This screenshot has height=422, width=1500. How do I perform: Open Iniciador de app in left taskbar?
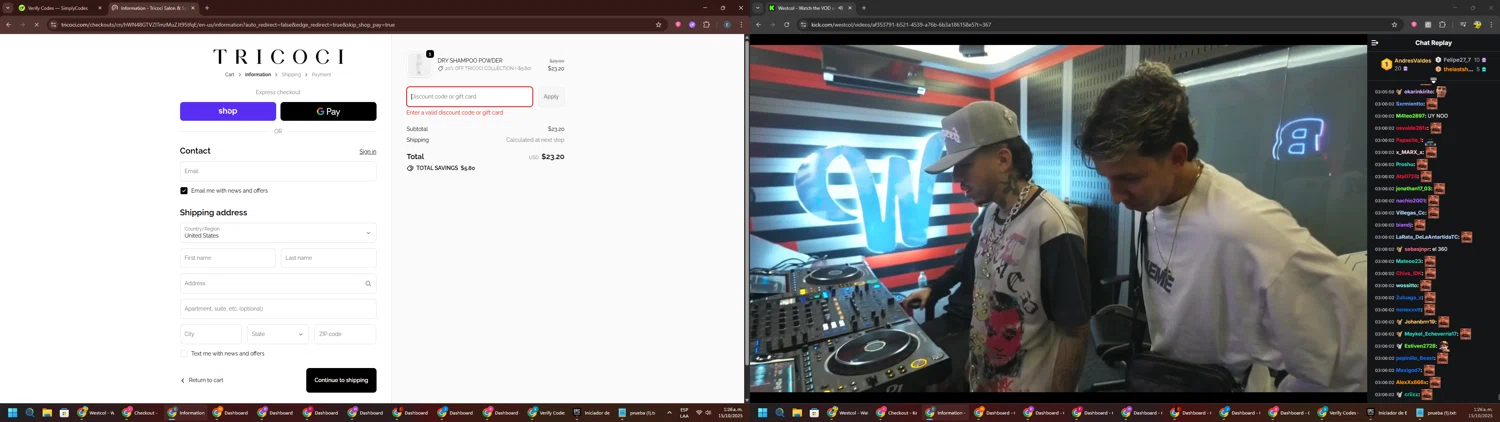tap(592, 412)
